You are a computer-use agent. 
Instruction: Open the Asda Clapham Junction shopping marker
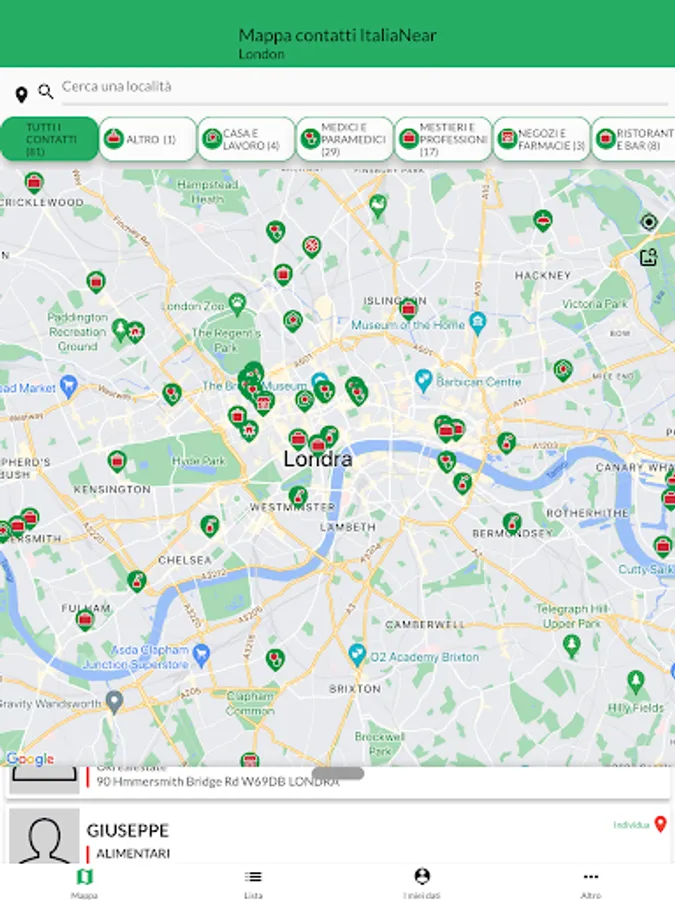click(x=201, y=655)
